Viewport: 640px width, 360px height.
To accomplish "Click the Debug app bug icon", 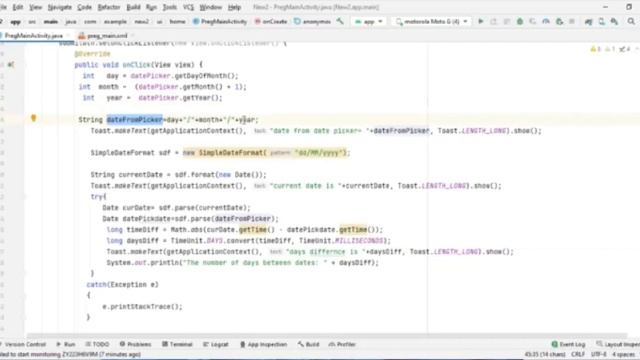I will (x=520, y=21).
